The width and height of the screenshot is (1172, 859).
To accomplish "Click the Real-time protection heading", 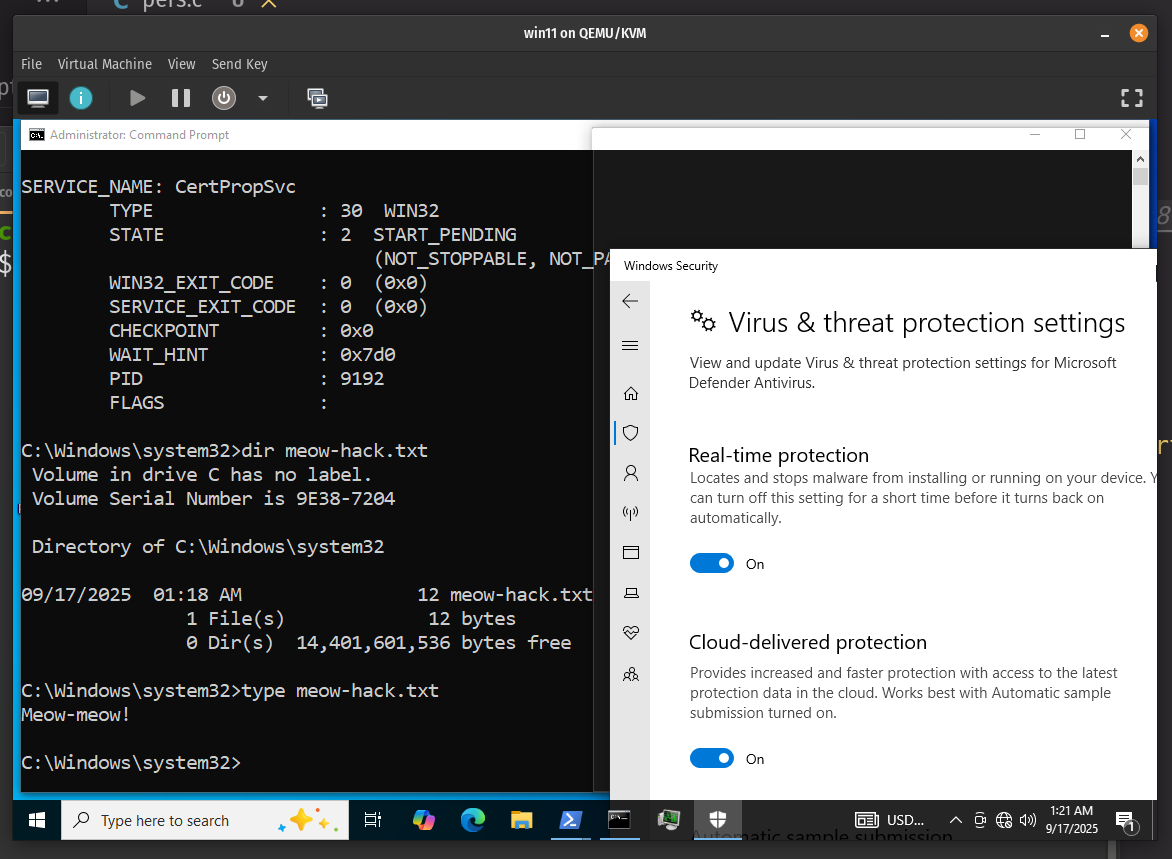I will click(778, 455).
